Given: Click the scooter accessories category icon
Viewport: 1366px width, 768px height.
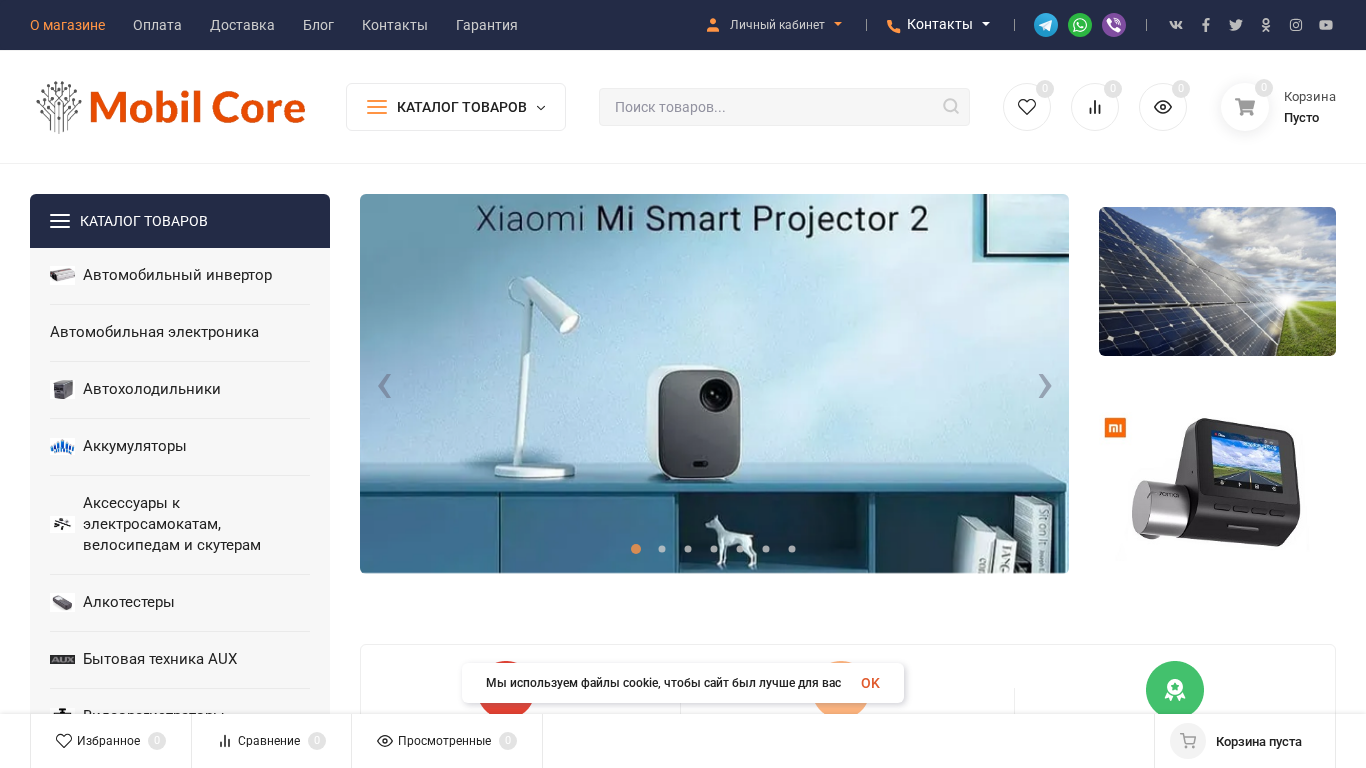Looking at the screenshot, I should [62, 524].
